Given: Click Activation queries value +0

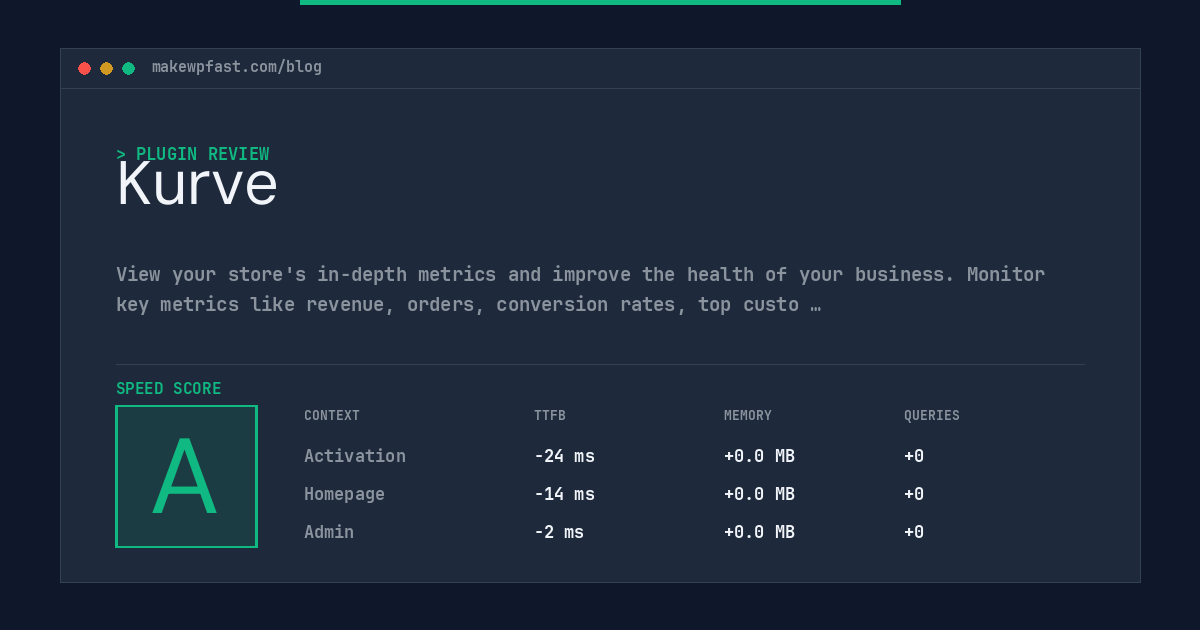Looking at the screenshot, I should pyautogui.click(x=914, y=456).
